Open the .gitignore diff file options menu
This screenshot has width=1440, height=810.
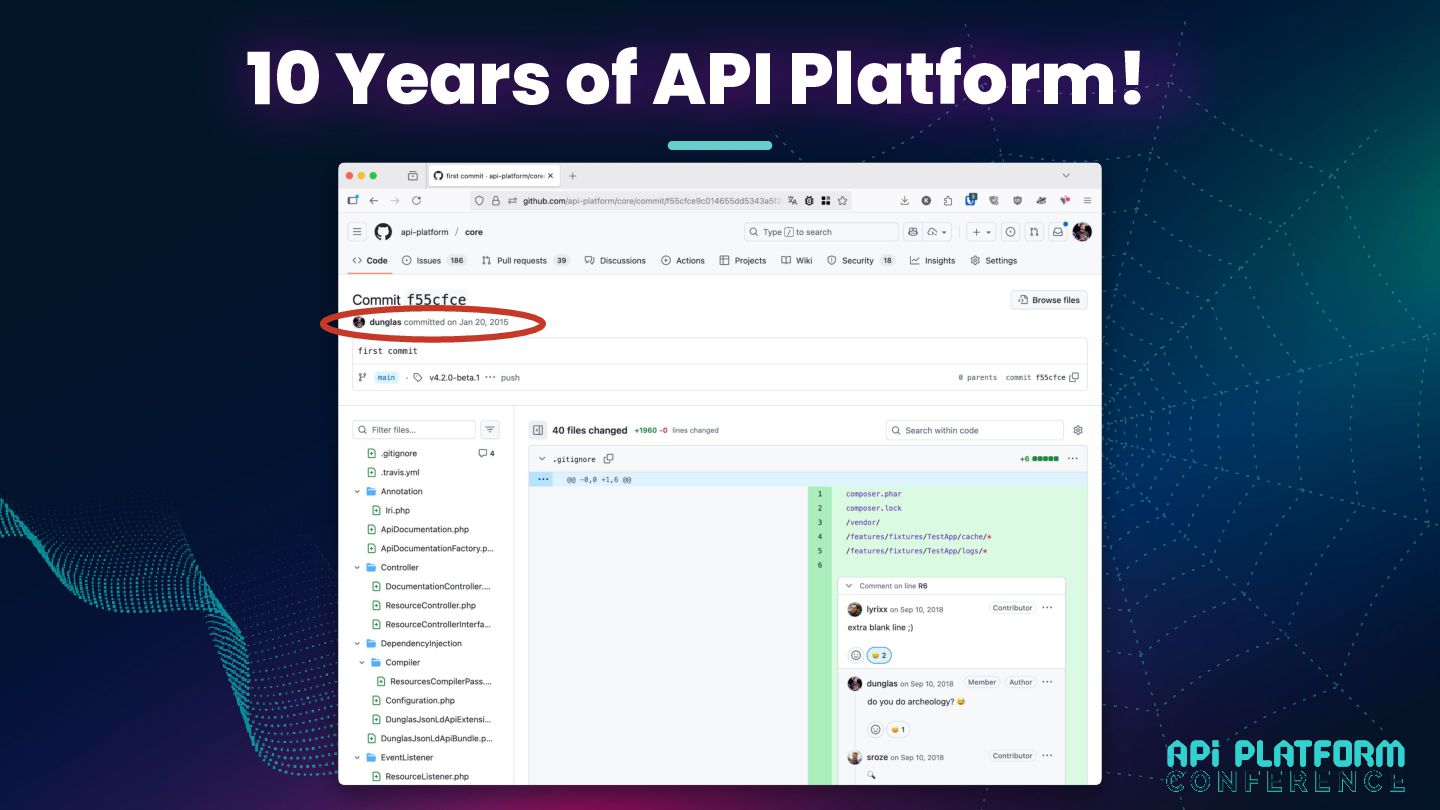[x=1072, y=459]
